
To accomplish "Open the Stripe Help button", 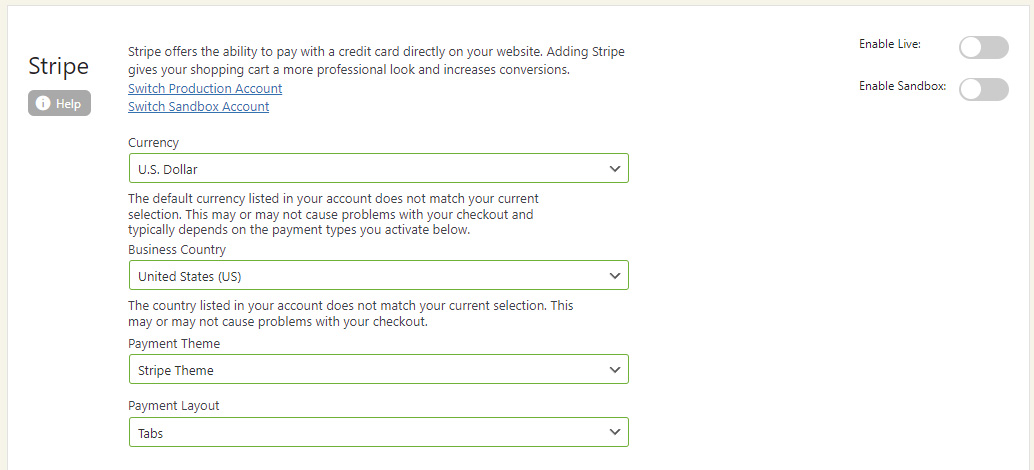I will point(60,103).
